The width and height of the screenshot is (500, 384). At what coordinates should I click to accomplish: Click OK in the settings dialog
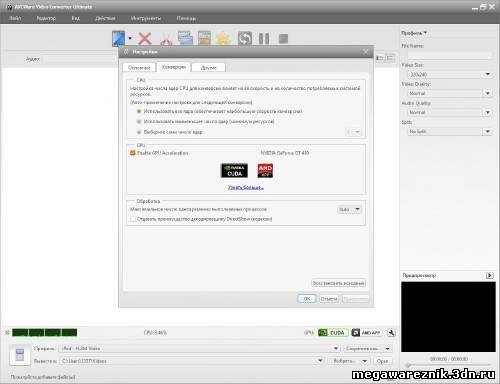coord(307,299)
